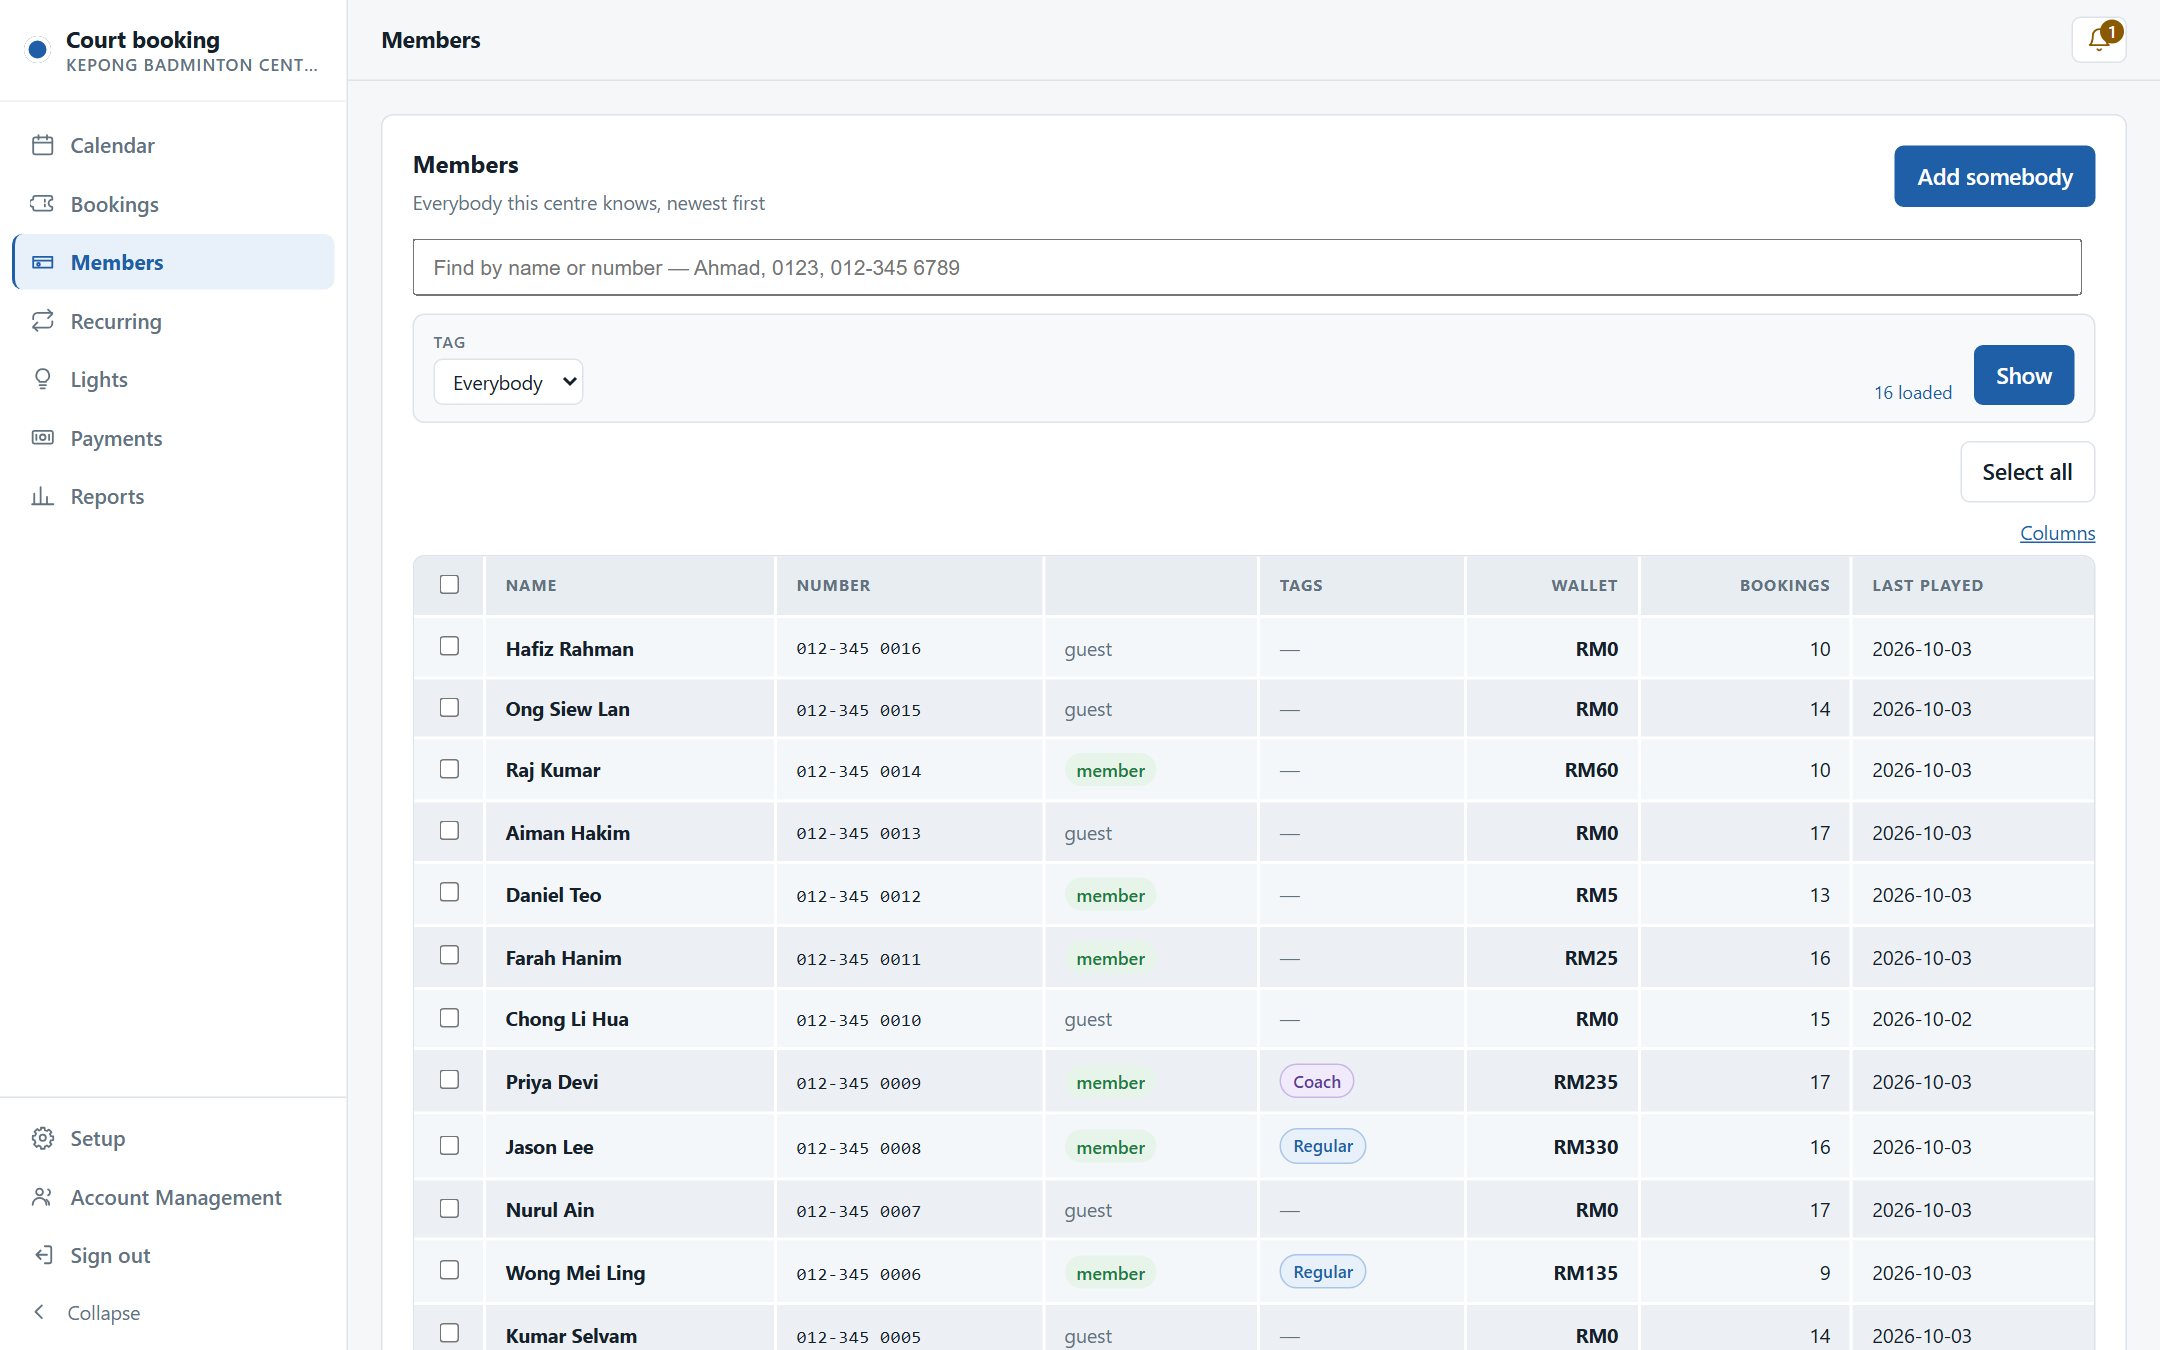Click the RM330 wallet value
The image size is (2160, 1350).
[x=1585, y=1146]
